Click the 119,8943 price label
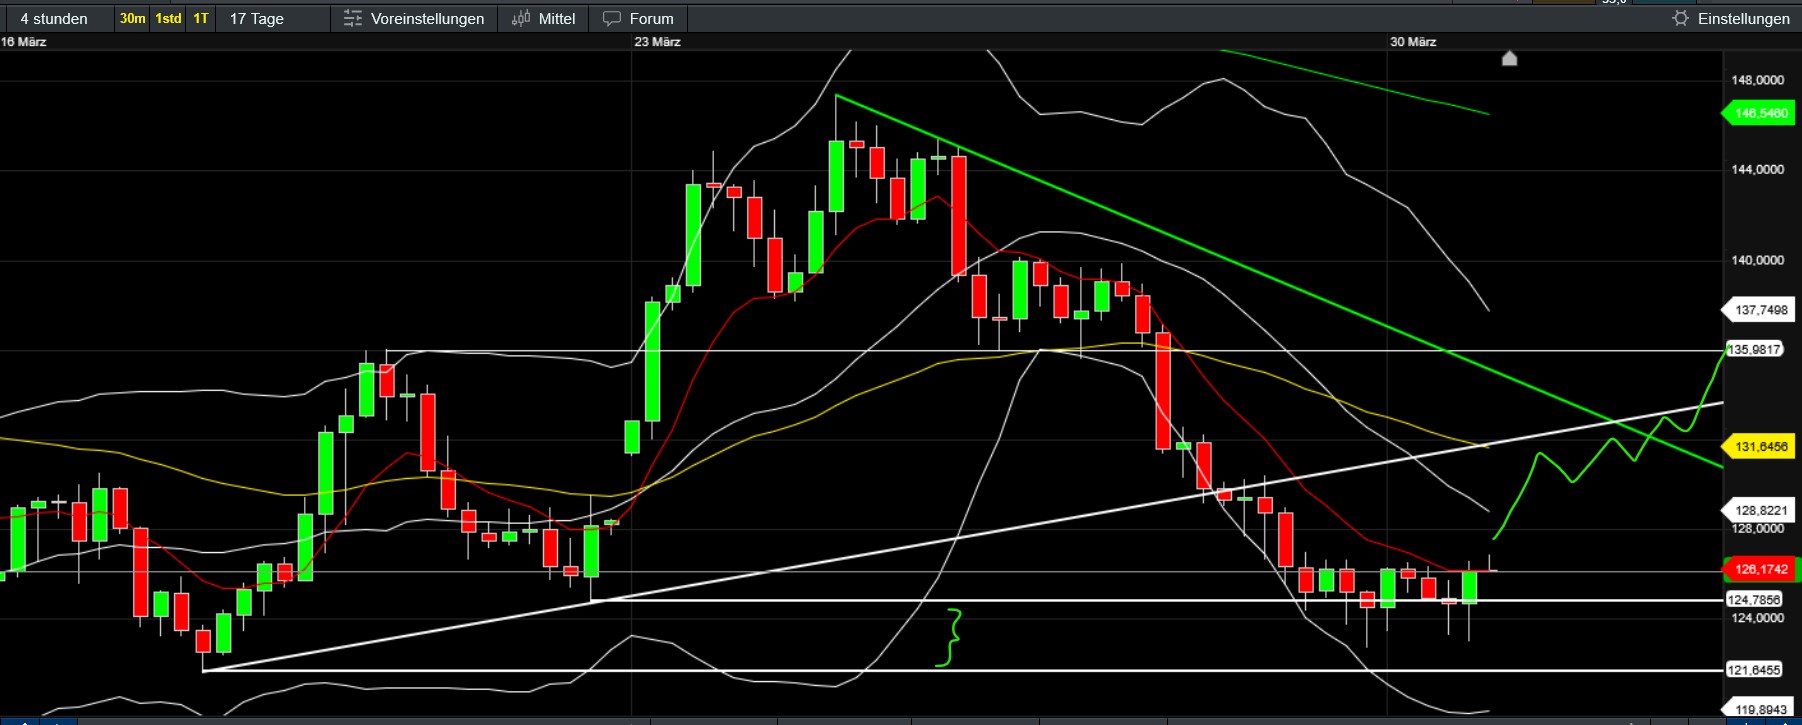 click(1760, 710)
